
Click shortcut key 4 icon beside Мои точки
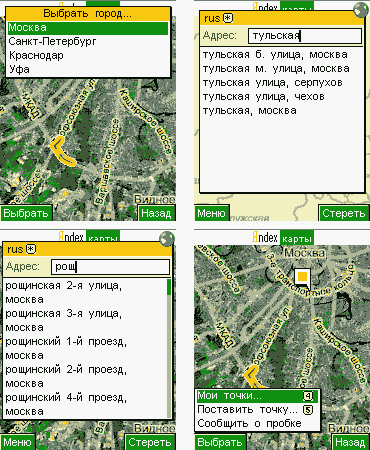309,396
